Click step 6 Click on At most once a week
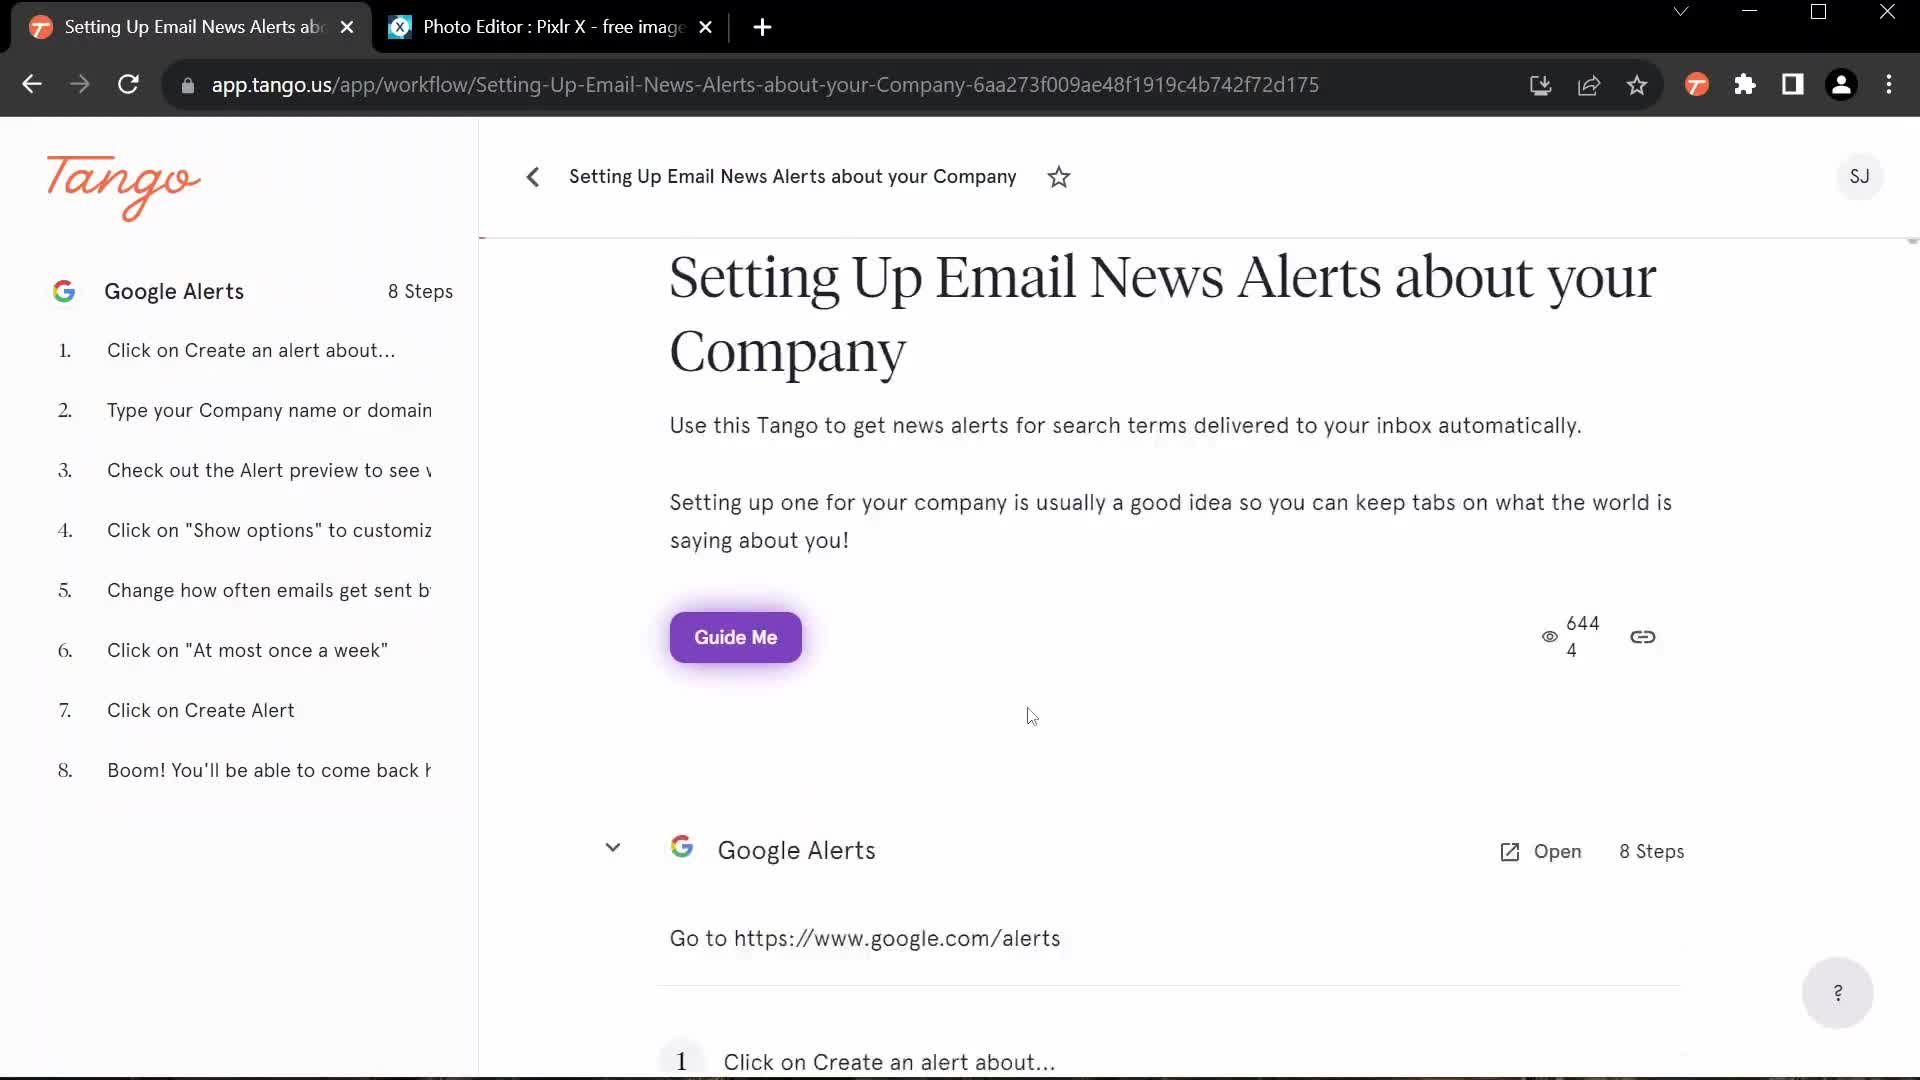 [x=248, y=650]
